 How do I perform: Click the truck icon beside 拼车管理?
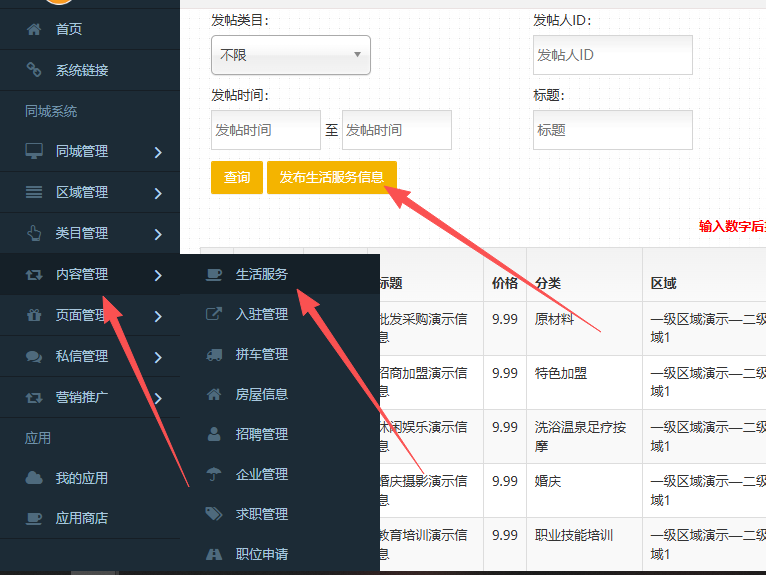214,354
